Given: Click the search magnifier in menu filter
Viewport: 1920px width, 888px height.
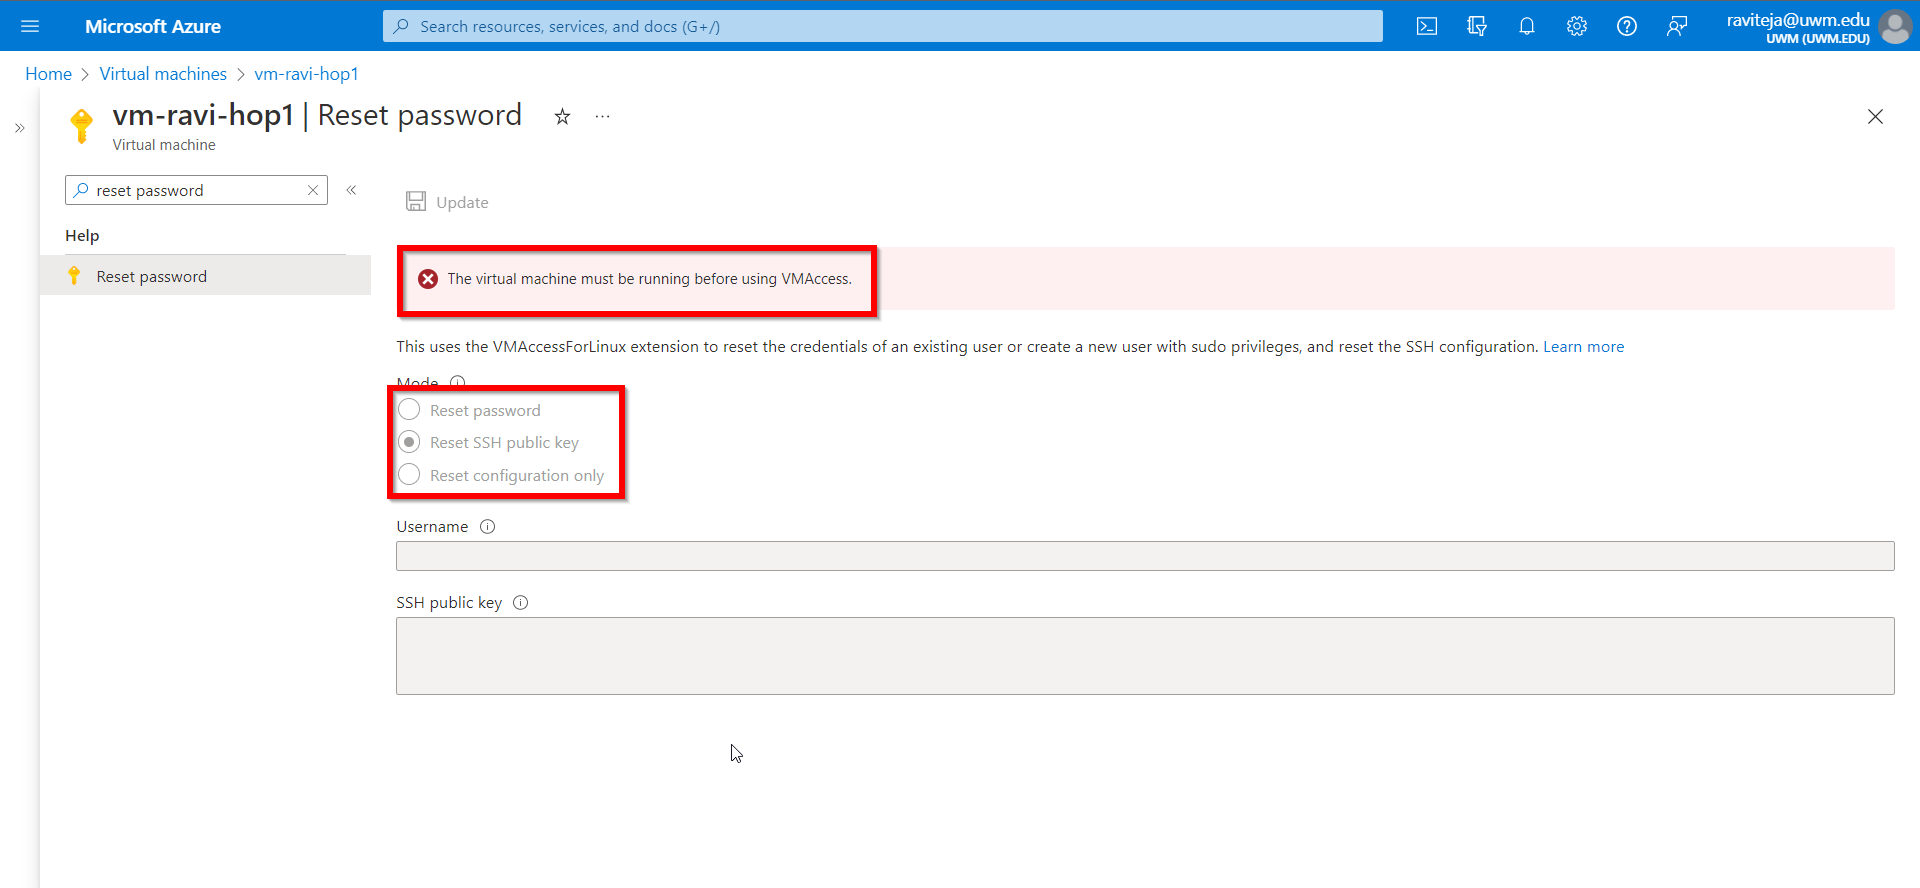Looking at the screenshot, I should (81, 190).
